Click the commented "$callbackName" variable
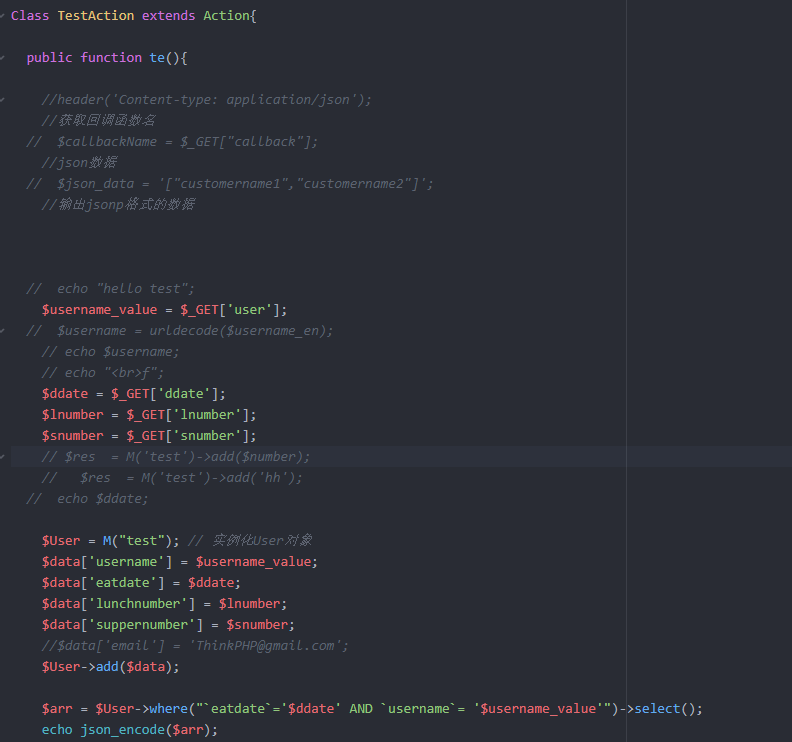 107,141
